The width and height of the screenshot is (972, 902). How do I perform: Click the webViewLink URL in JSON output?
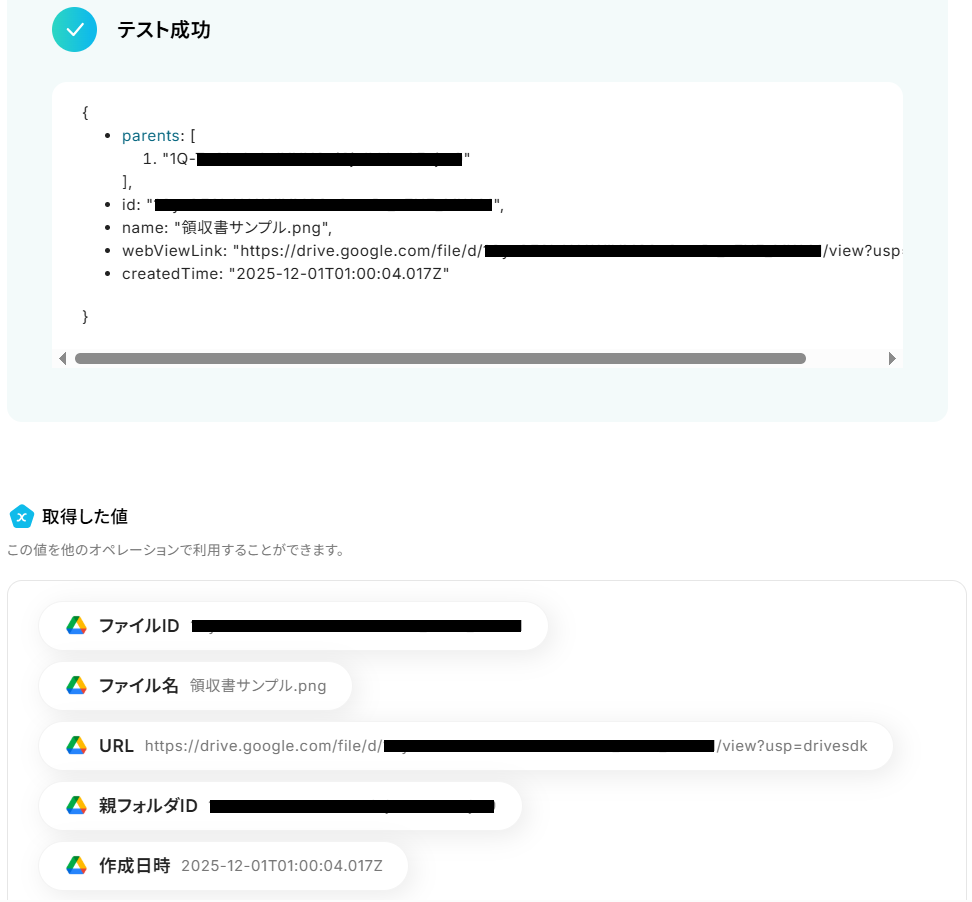click(x=567, y=251)
